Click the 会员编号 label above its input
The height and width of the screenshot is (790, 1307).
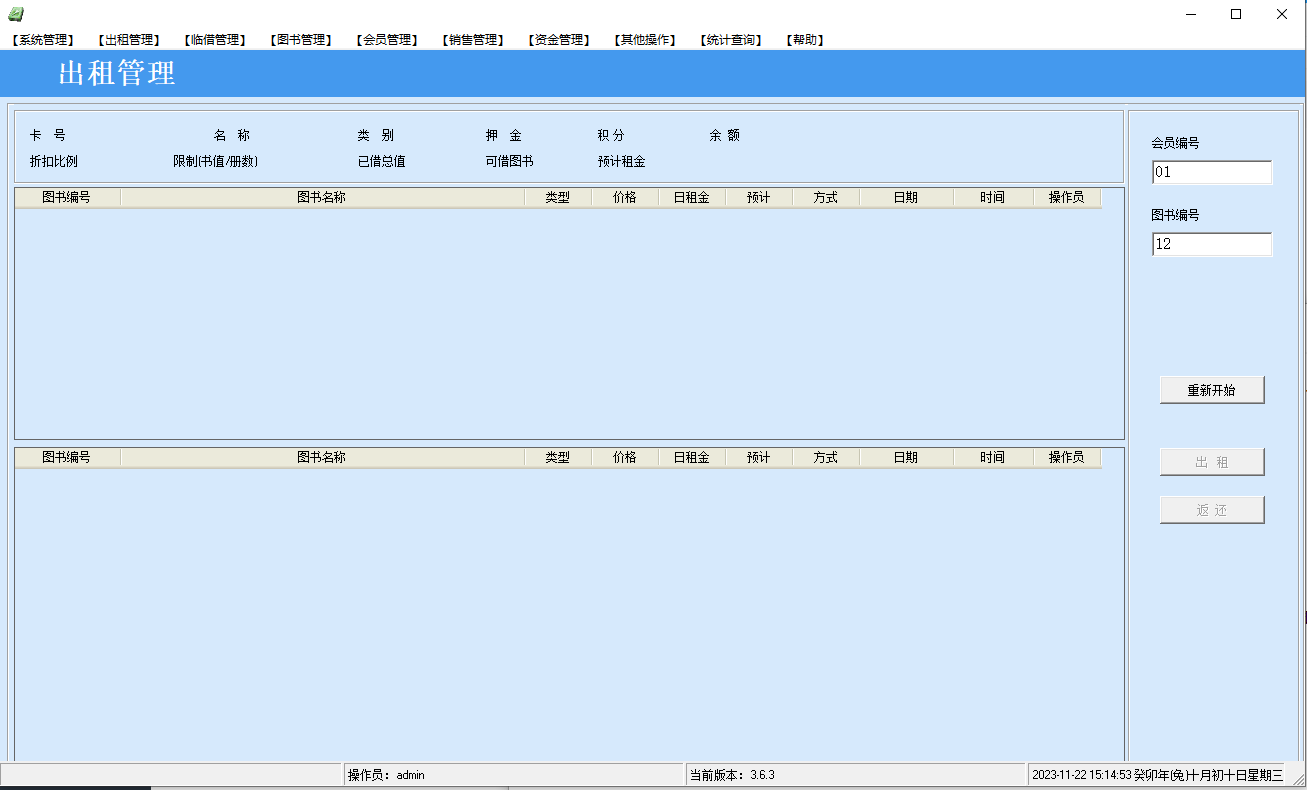tap(1176, 143)
